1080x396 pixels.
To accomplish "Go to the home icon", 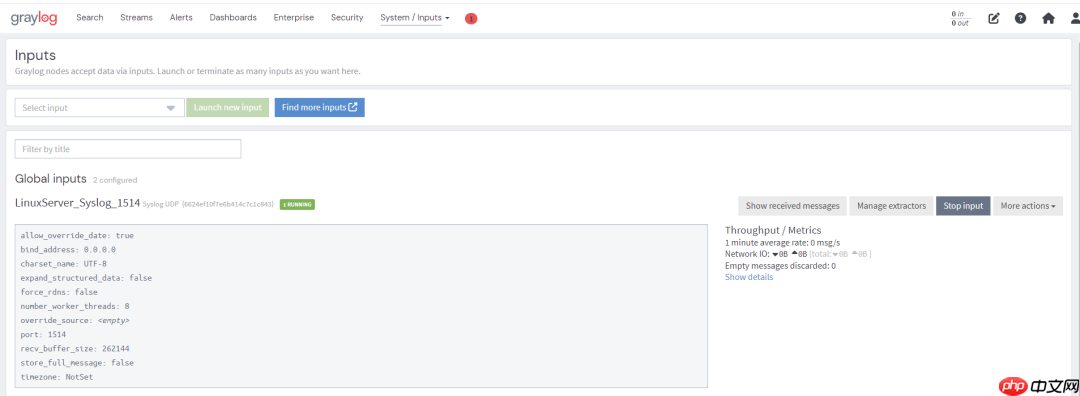I will [1048, 19].
